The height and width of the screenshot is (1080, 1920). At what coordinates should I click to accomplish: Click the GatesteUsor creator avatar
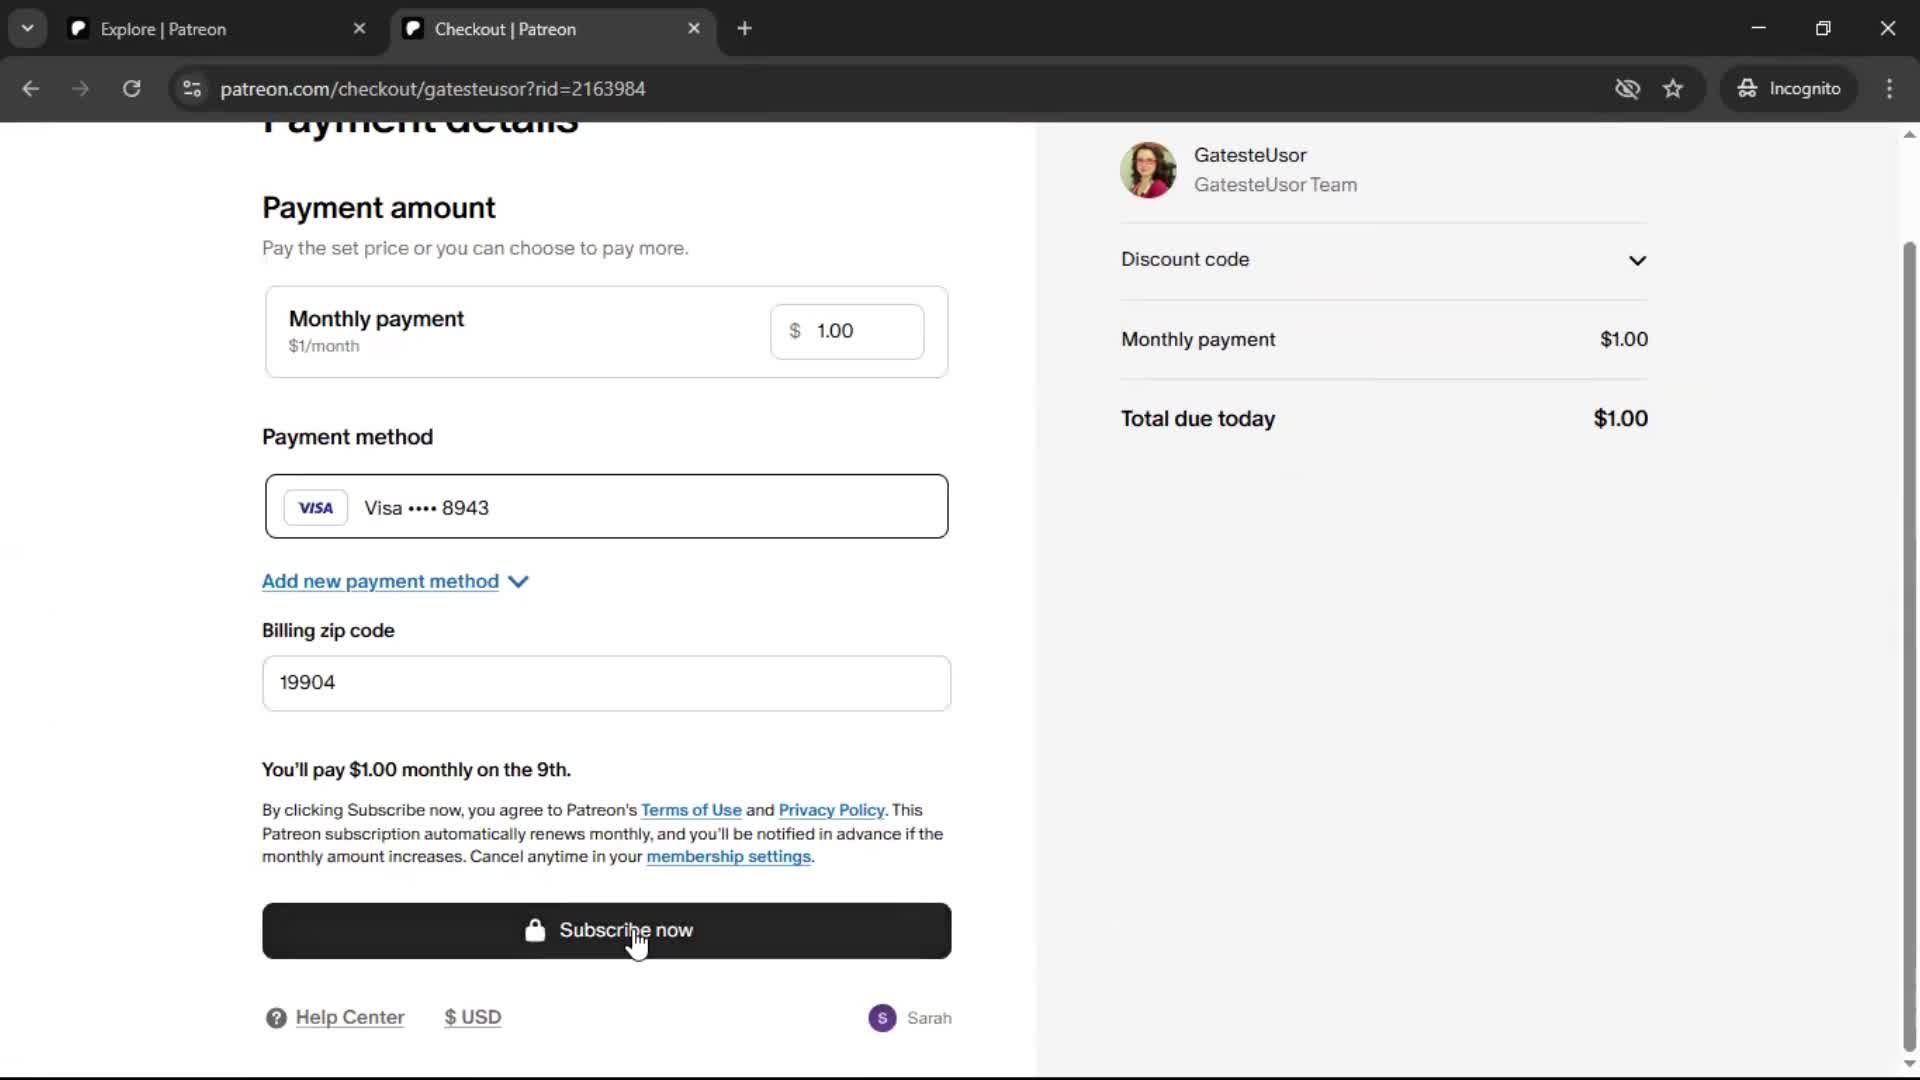[x=1148, y=170]
